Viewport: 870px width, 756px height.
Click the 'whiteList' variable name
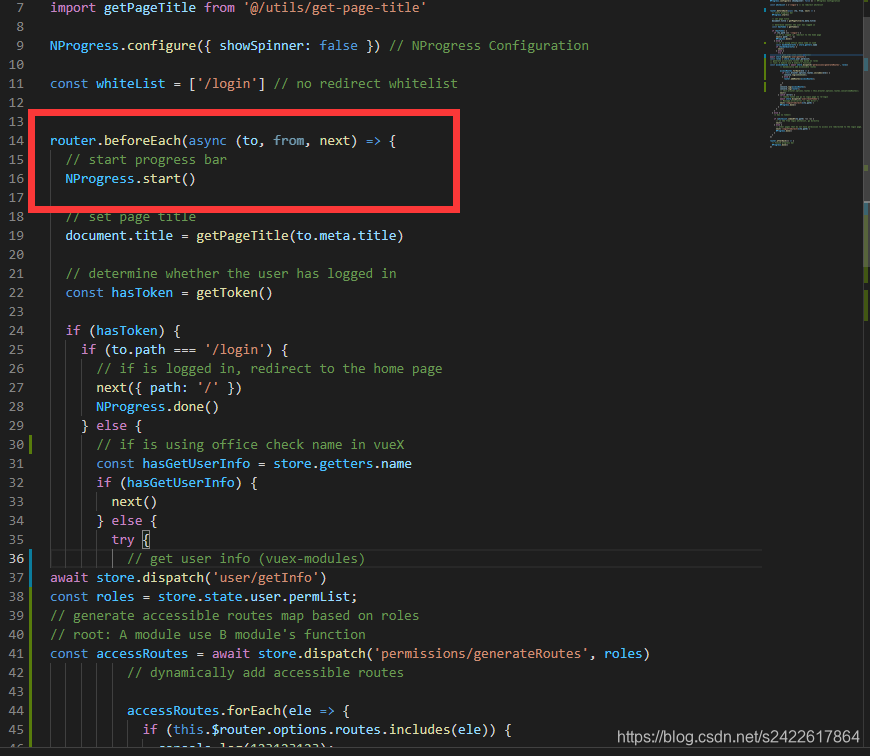click(130, 84)
